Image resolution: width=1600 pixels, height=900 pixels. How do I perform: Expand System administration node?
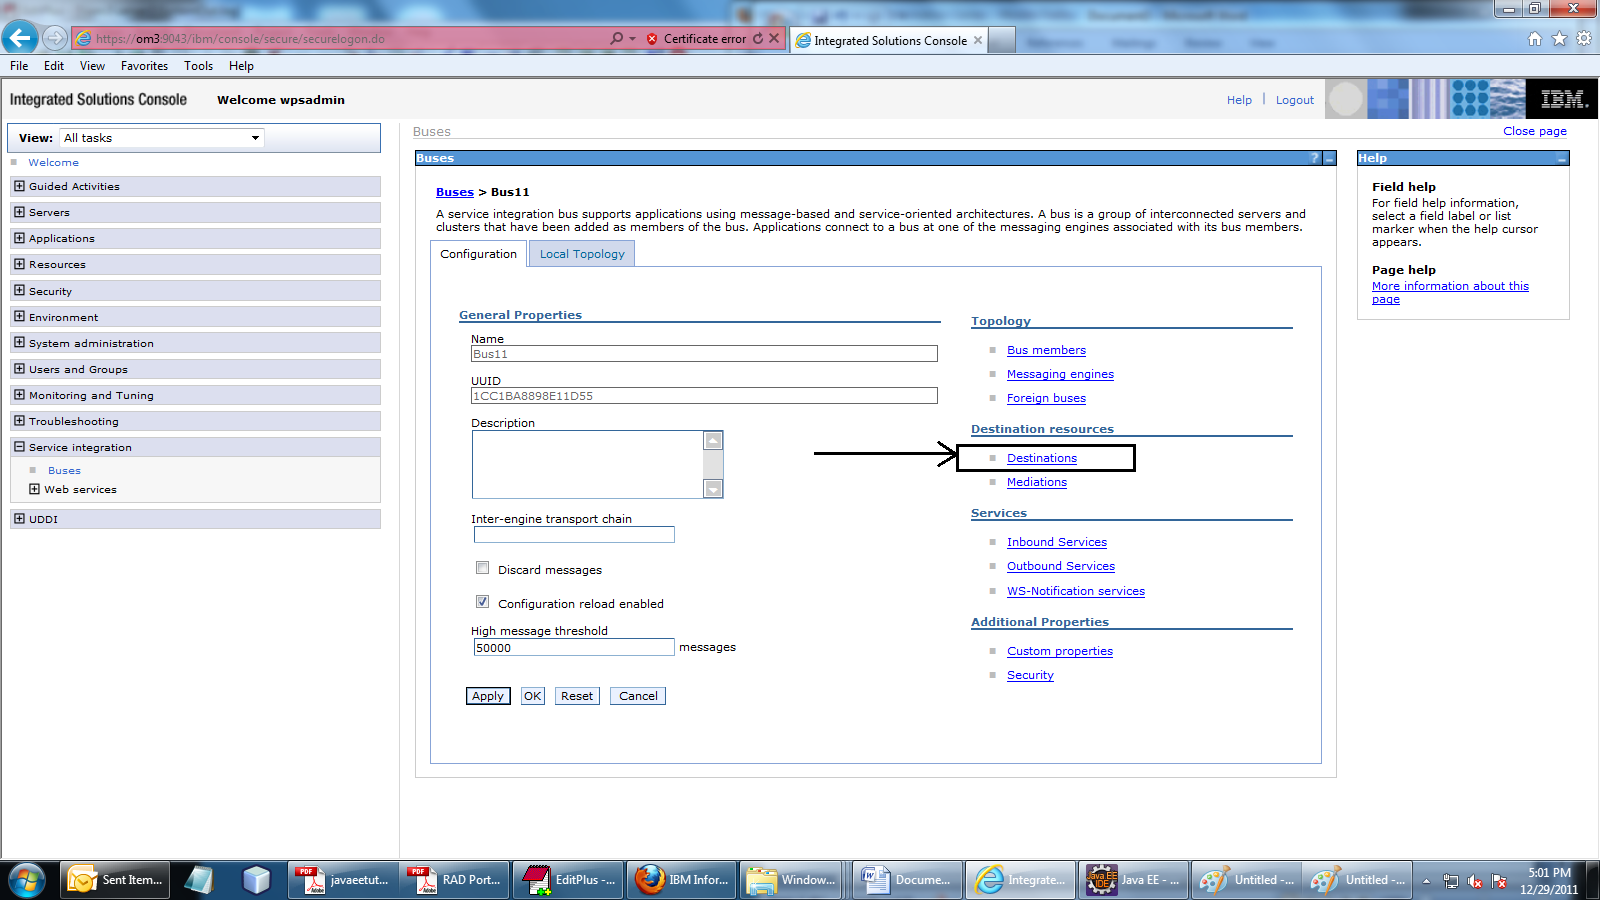tap(19, 342)
